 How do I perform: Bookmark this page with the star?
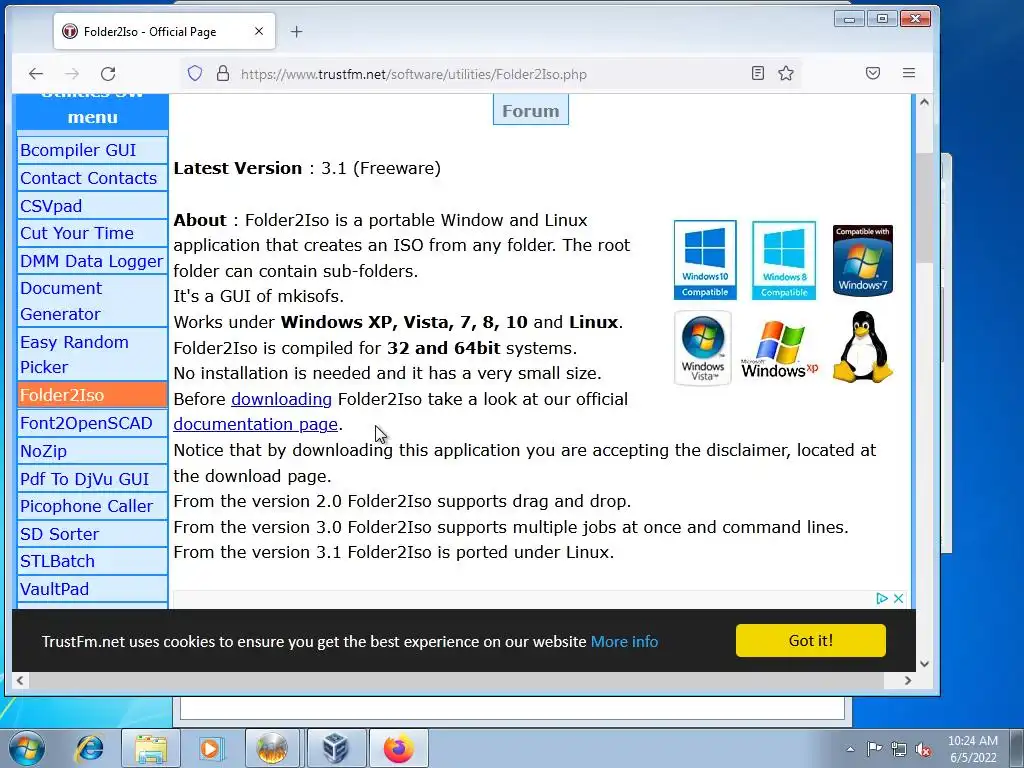click(x=786, y=73)
